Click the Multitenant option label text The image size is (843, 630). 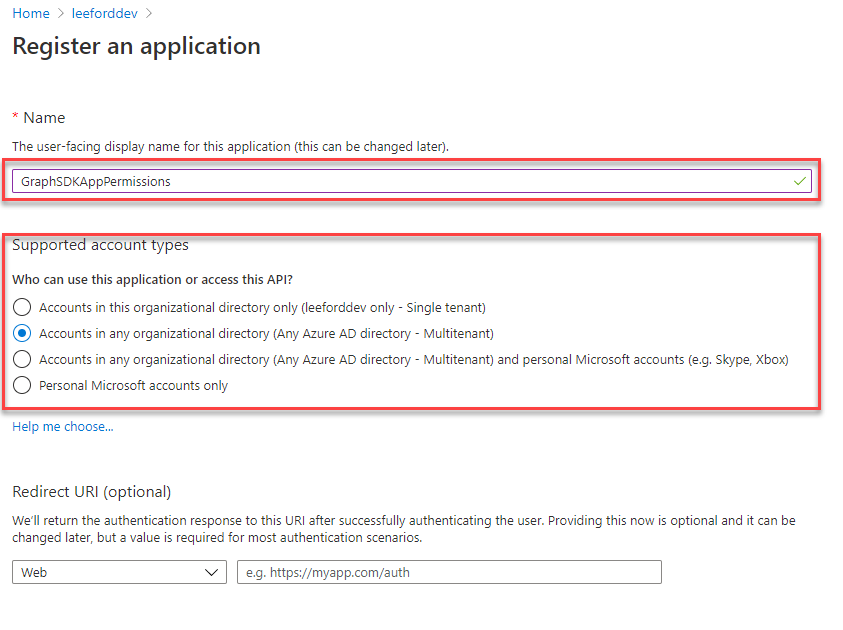pyautogui.click(x=266, y=334)
